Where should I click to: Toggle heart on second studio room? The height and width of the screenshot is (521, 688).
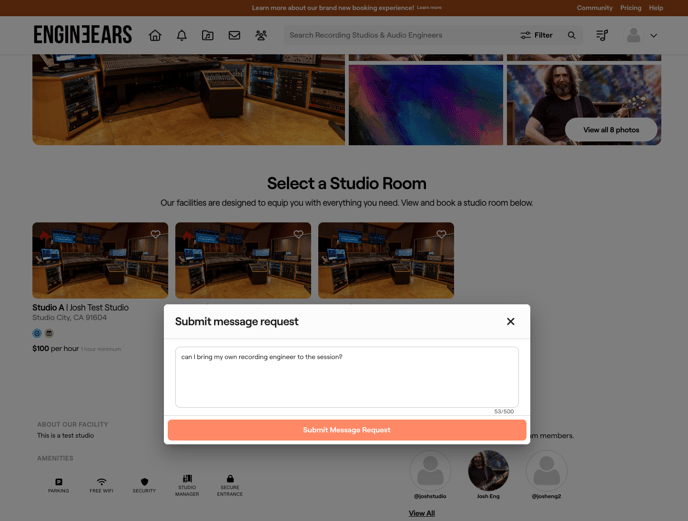coord(298,234)
